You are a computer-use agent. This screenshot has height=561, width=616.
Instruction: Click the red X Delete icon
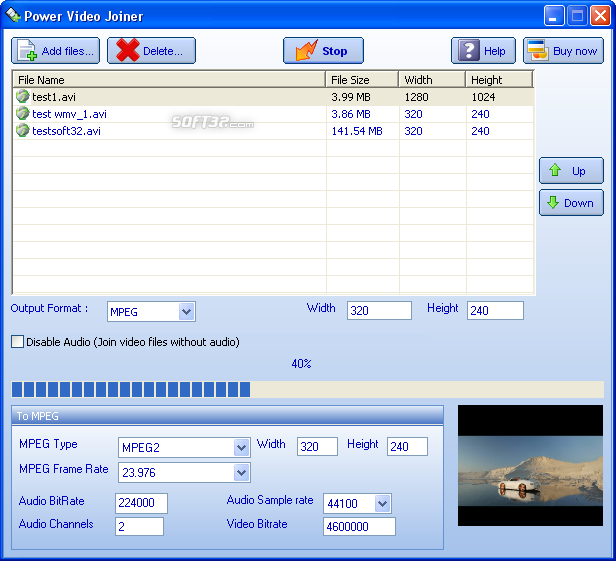(x=127, y=50)
